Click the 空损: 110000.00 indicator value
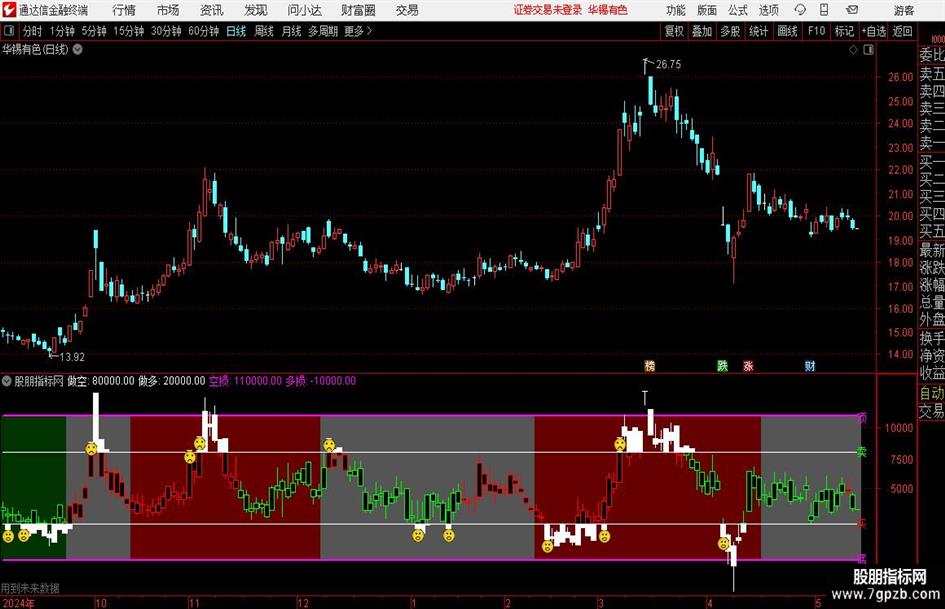Viewport: 945px width, 609px height. pos(245,380)
